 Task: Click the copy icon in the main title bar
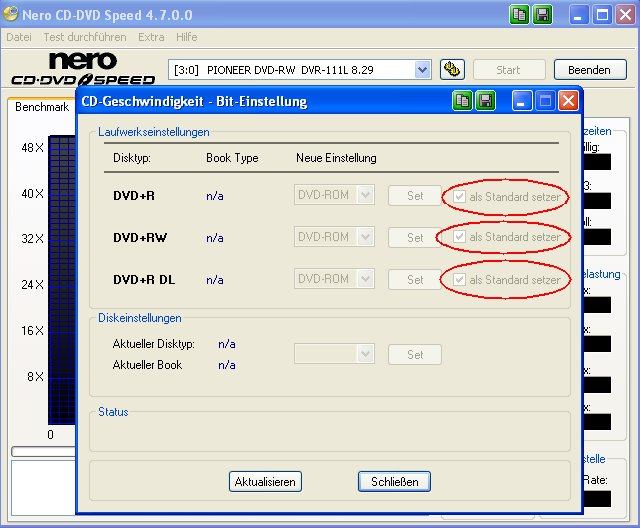519,16
